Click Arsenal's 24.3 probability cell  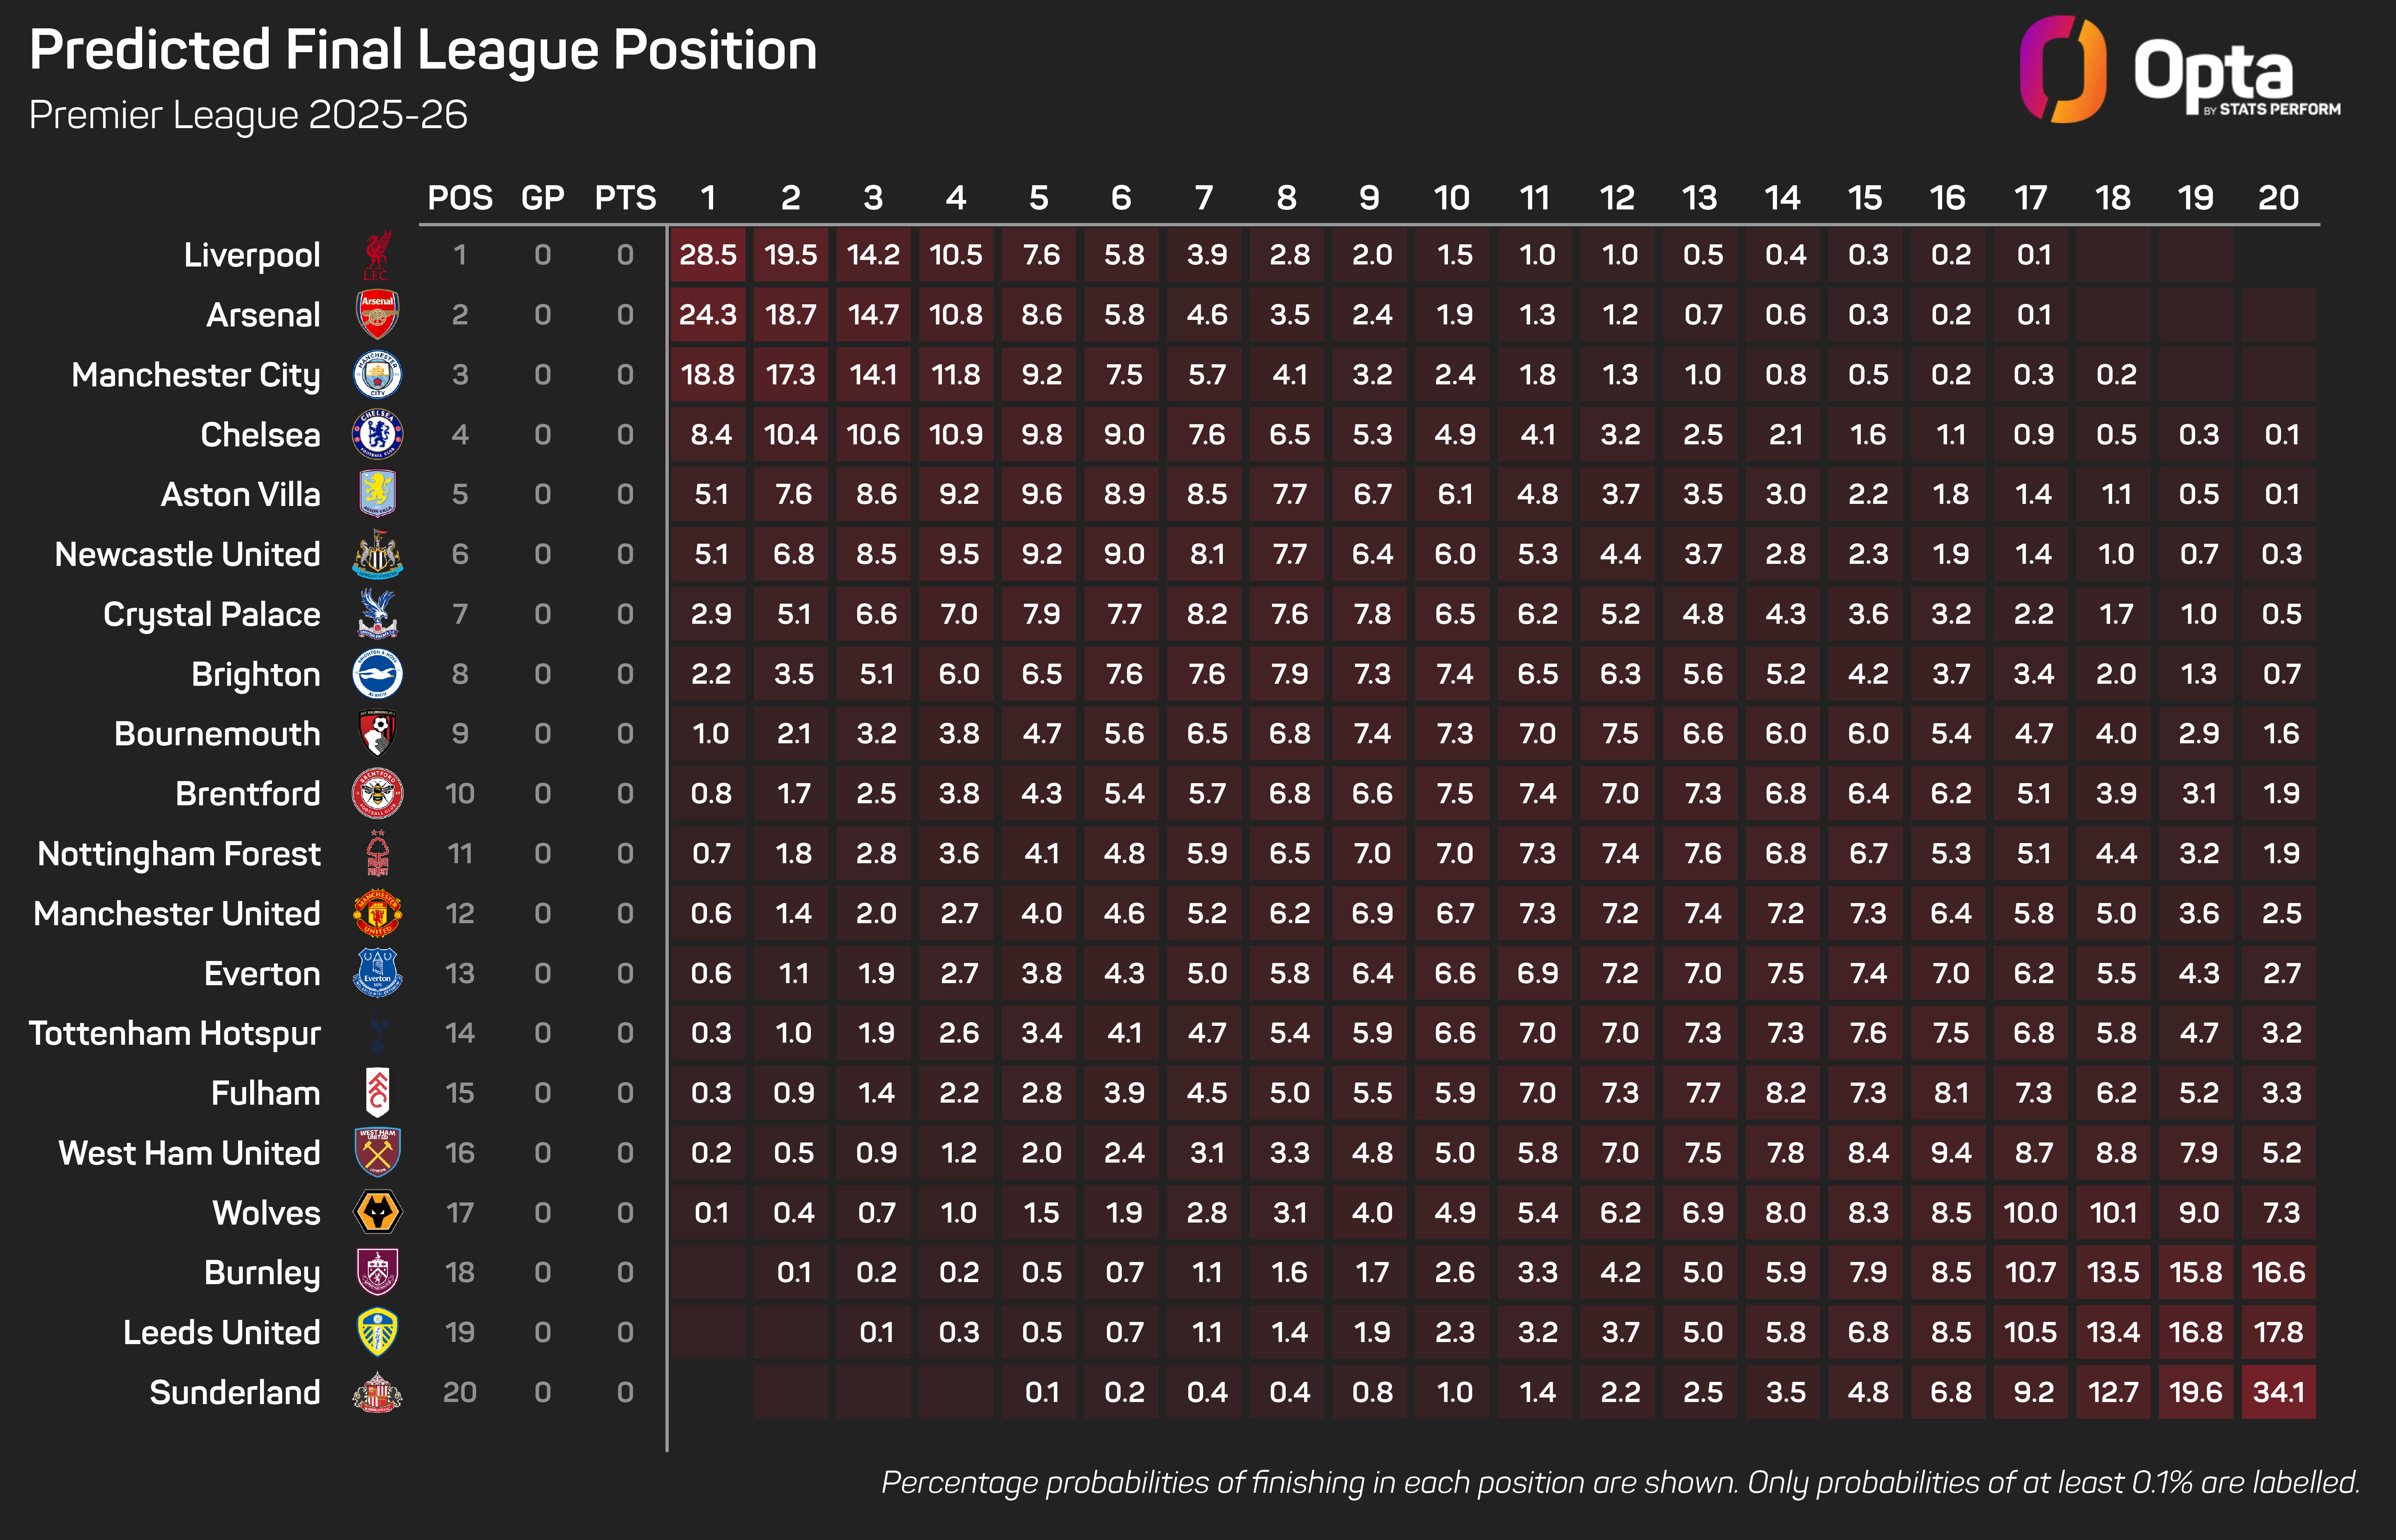click(708, 315)
